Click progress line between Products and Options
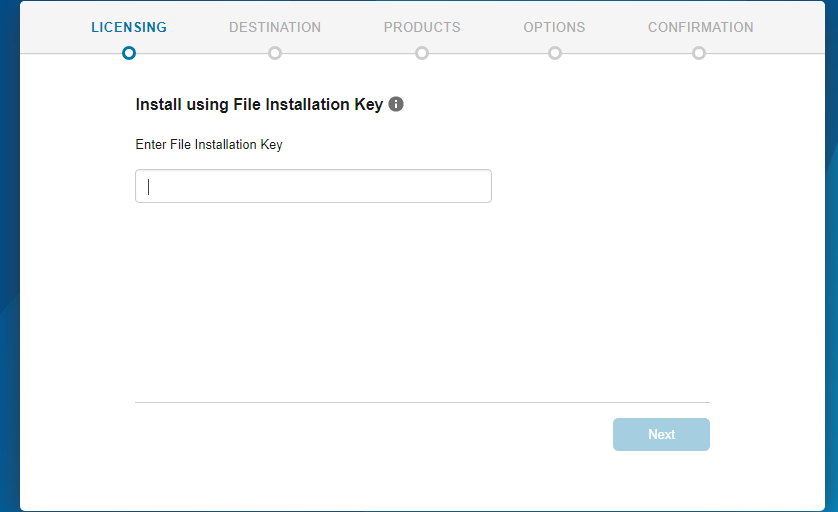This screenshot has width=838, height=512. [x=488, y=53]
